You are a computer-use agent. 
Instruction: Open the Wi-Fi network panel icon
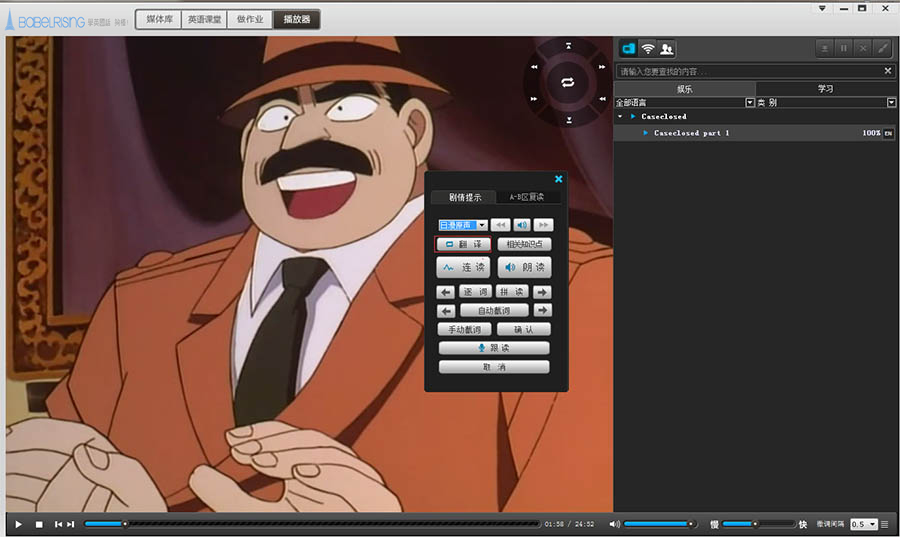coord(647,49)
